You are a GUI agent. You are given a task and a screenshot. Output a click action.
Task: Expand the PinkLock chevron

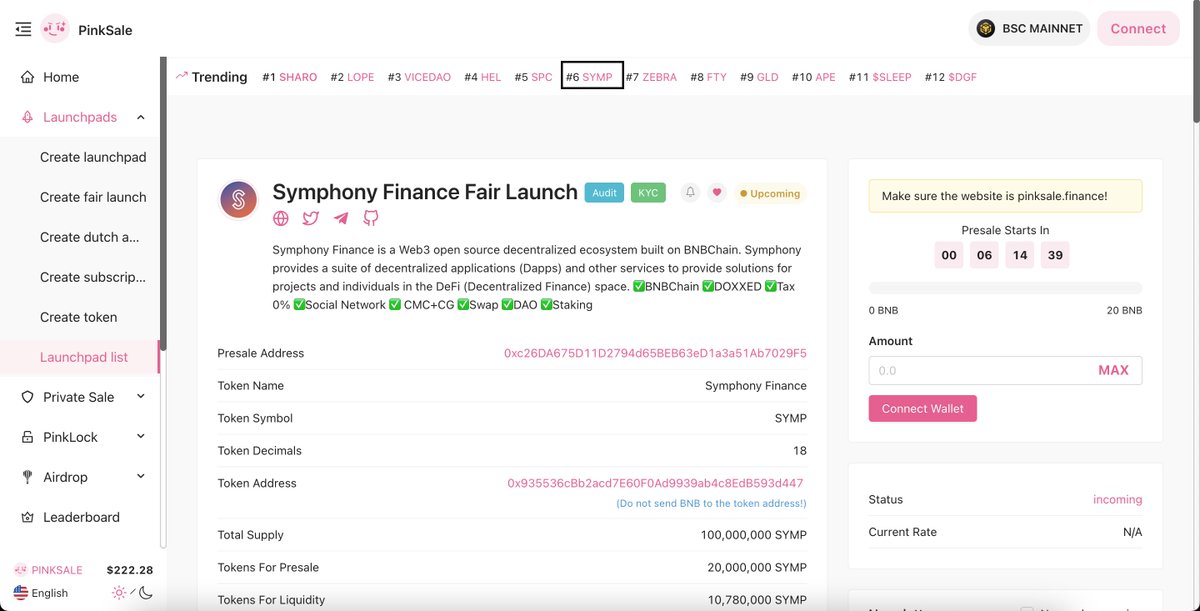(x=140, y=437)
